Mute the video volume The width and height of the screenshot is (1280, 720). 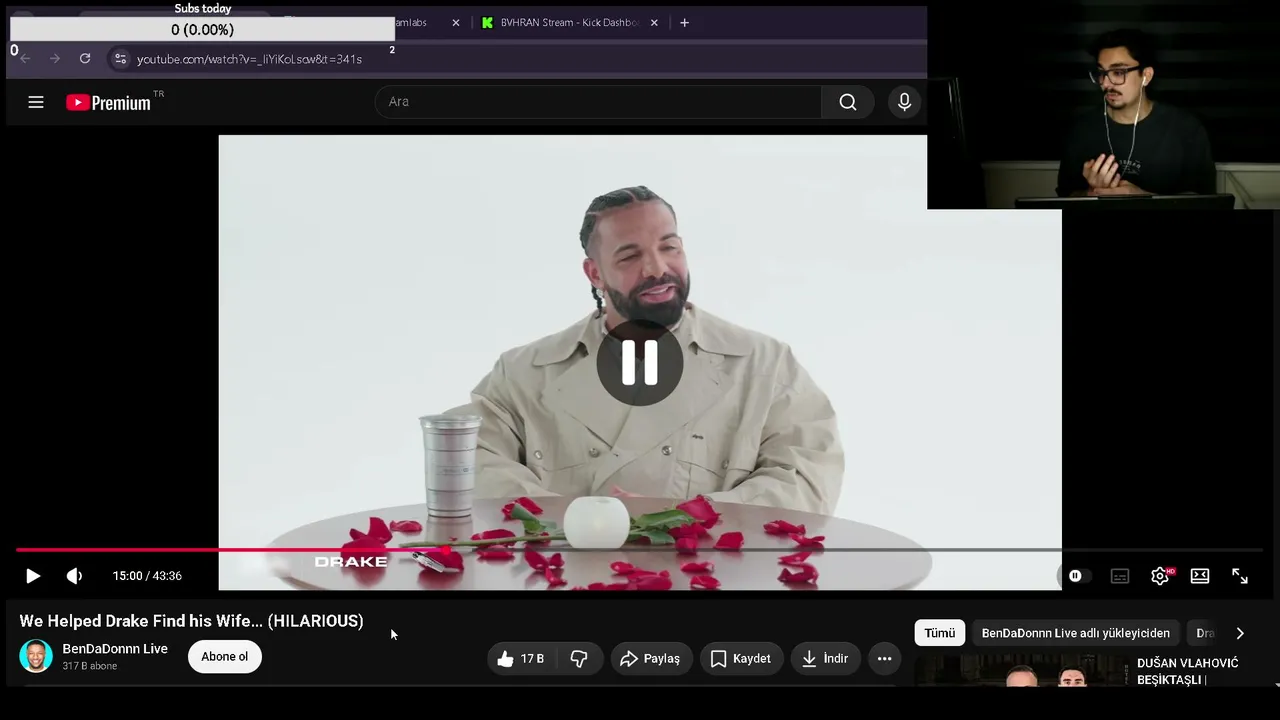point(74,576)
